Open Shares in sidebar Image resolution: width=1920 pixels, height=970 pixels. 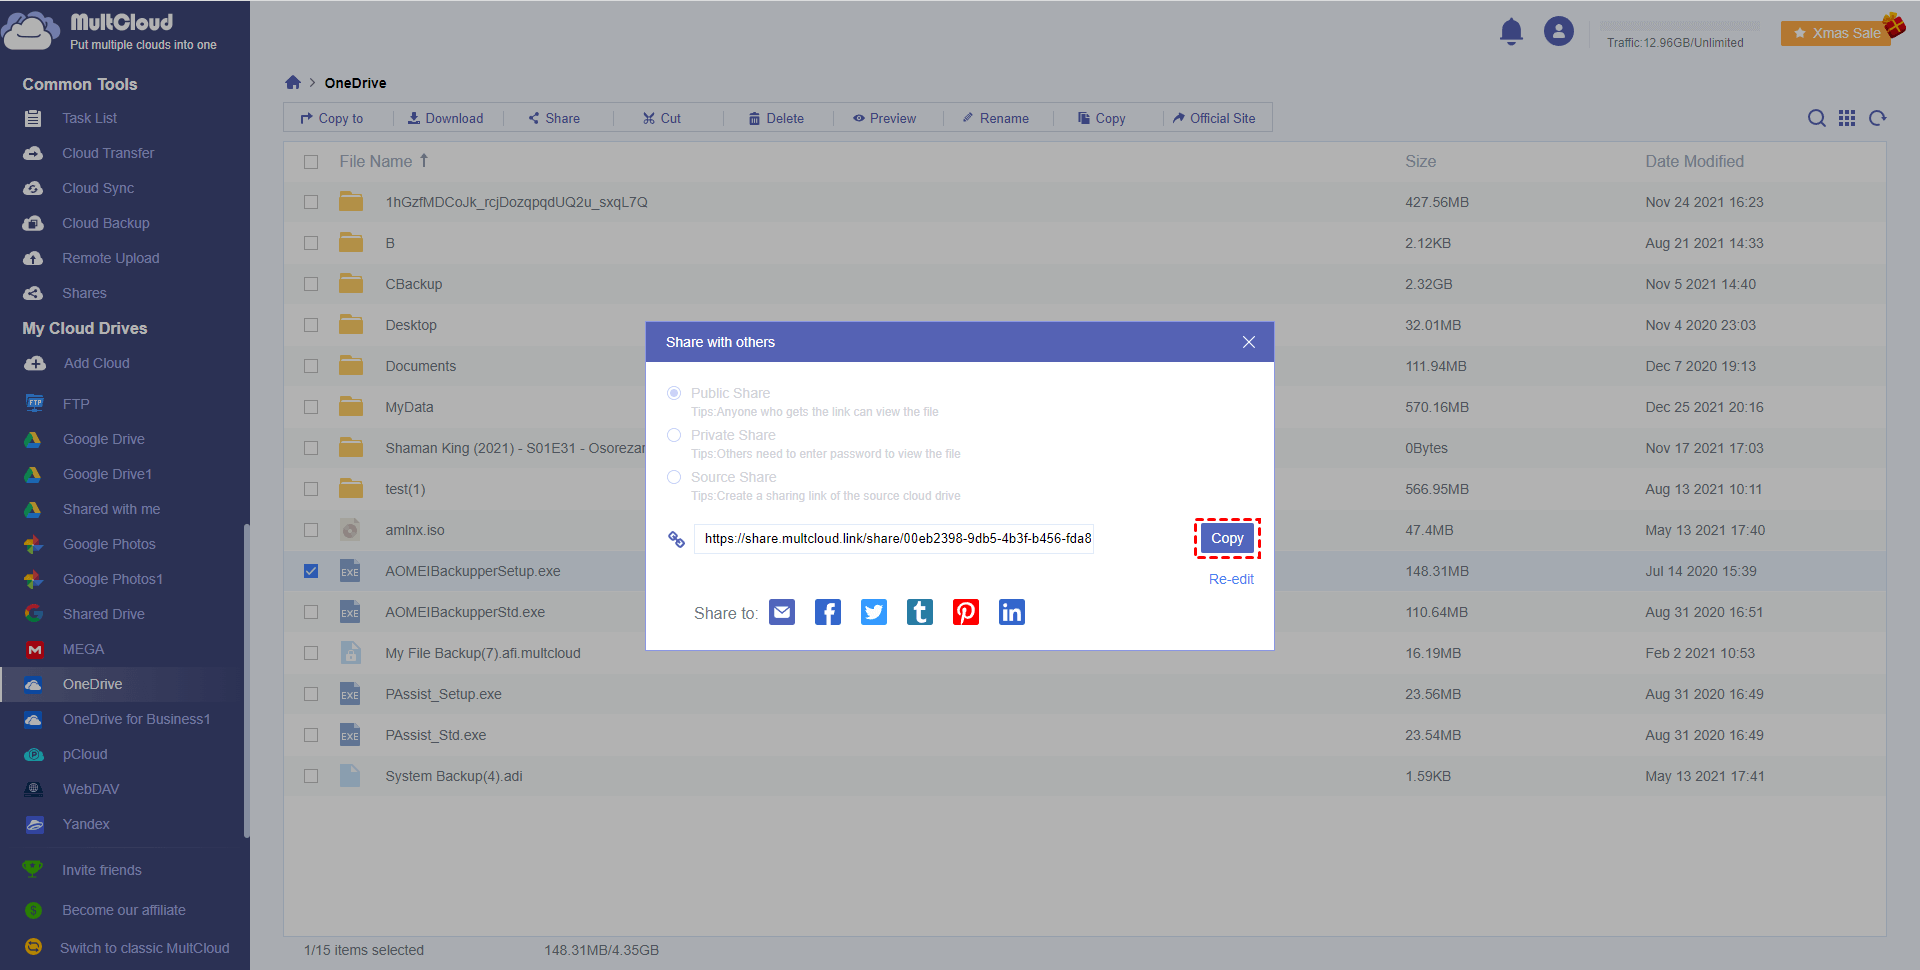coord(84,293)
